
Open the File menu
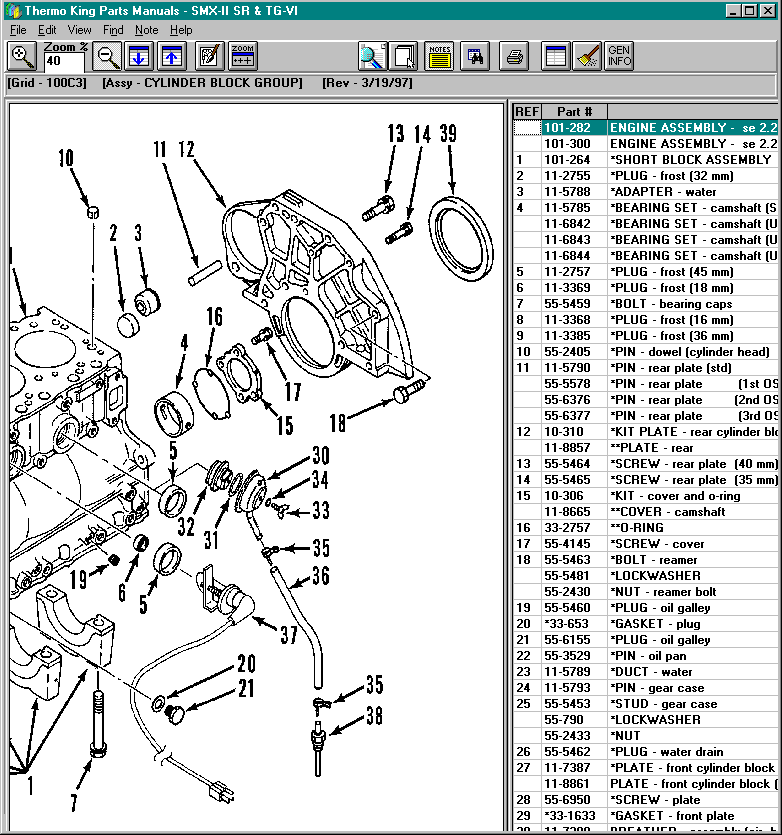click(x=18, y=30)
